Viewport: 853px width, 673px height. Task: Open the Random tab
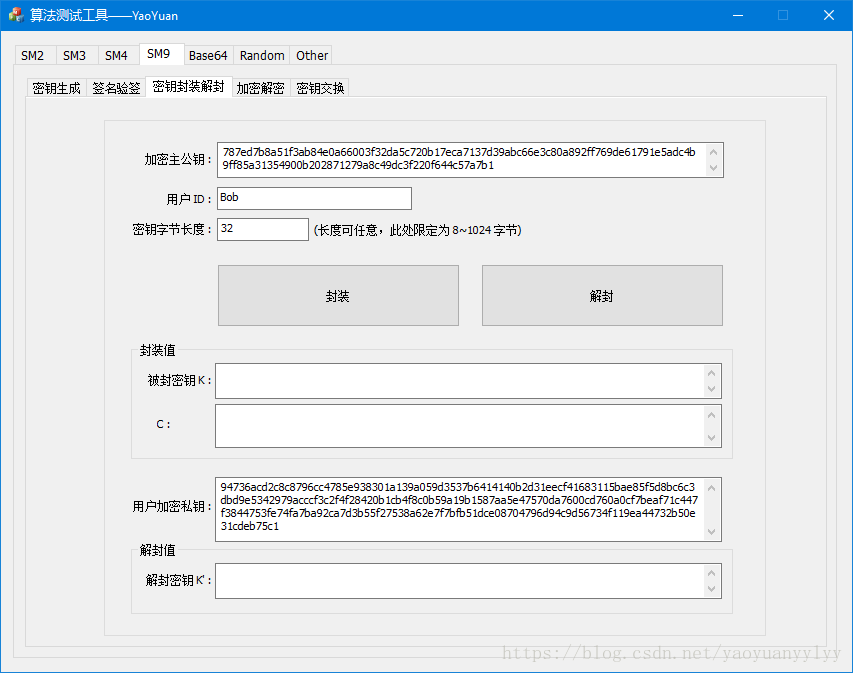tap(262, 55)
